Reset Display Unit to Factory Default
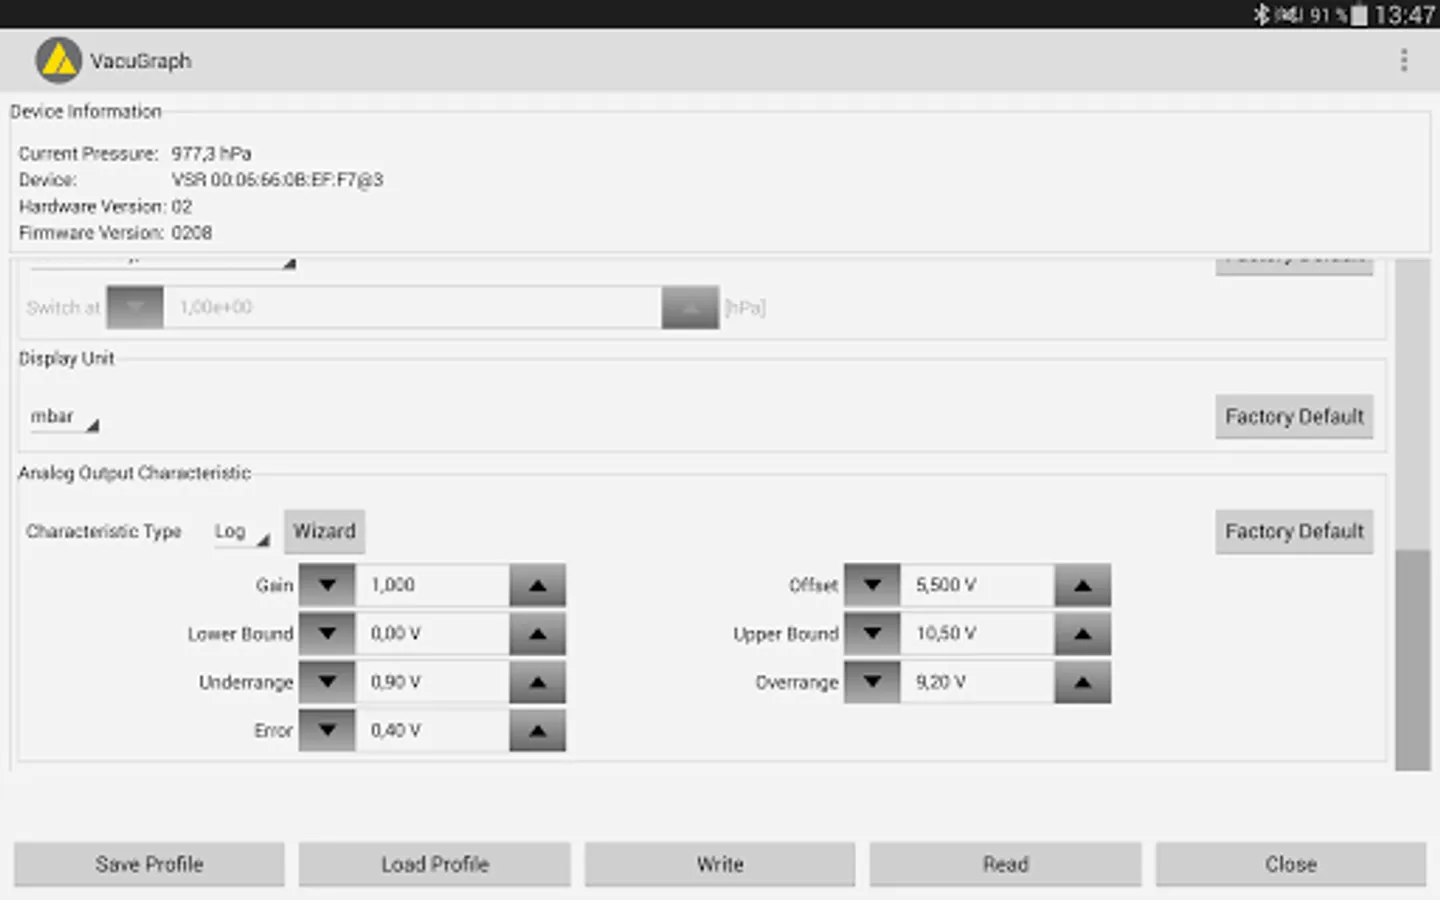This screenshot has width=1440, height=900. [x=1294, y=416]
